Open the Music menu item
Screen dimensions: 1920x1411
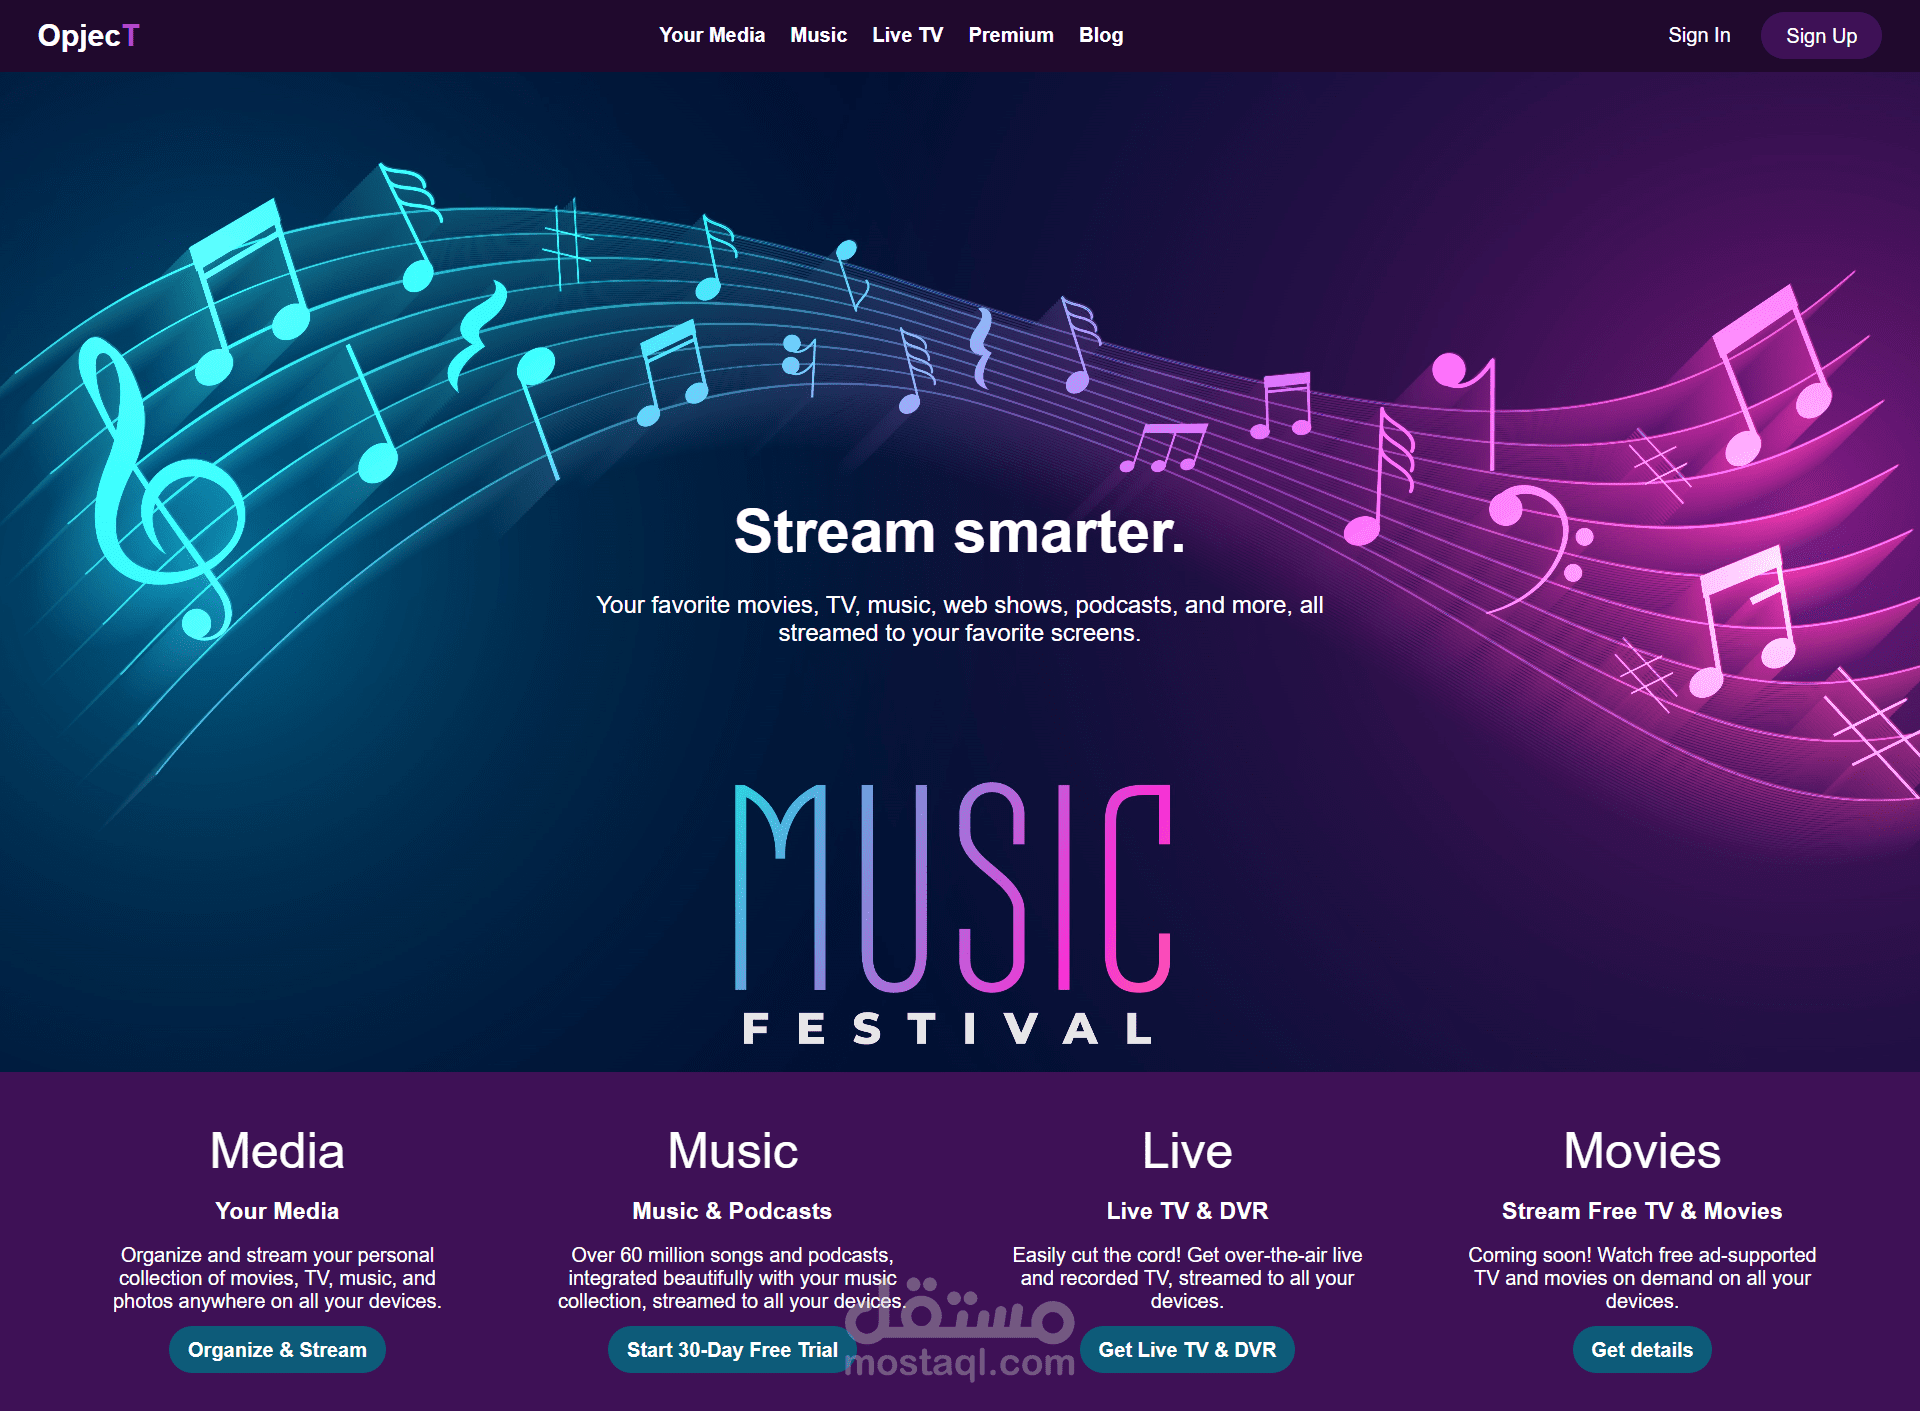coord(818,35)
